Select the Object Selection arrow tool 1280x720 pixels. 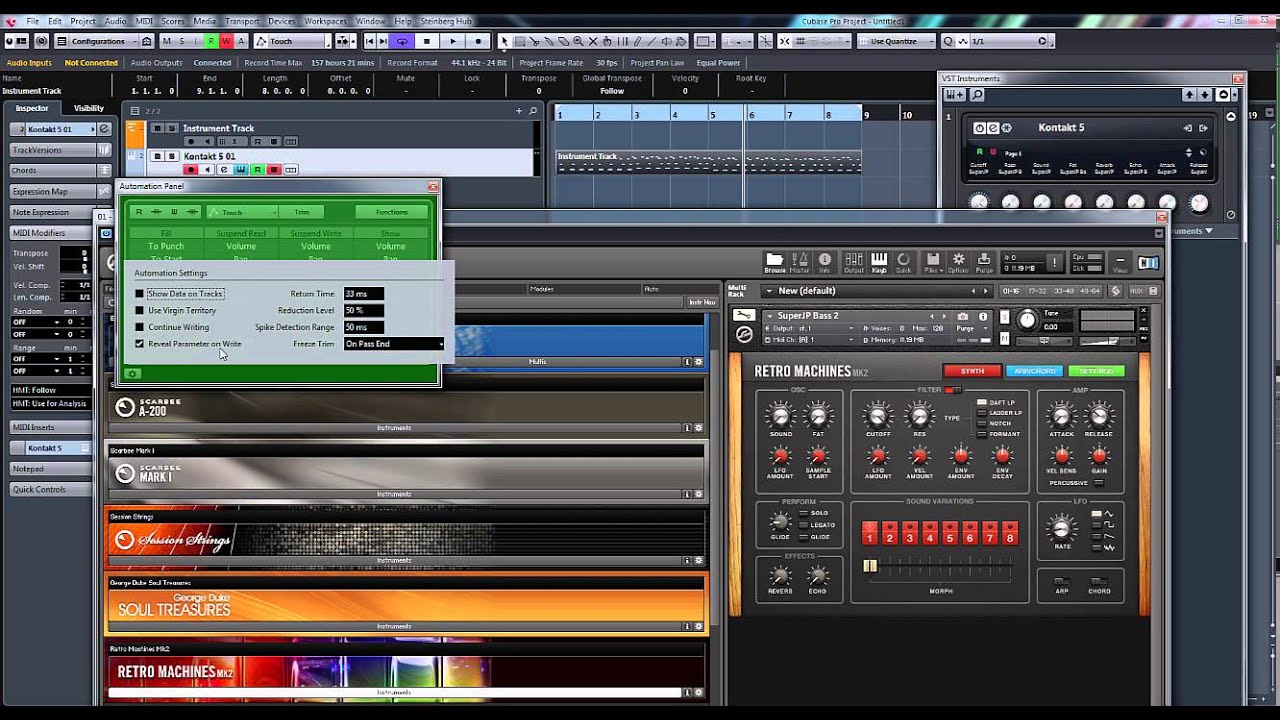coord(504,41)
